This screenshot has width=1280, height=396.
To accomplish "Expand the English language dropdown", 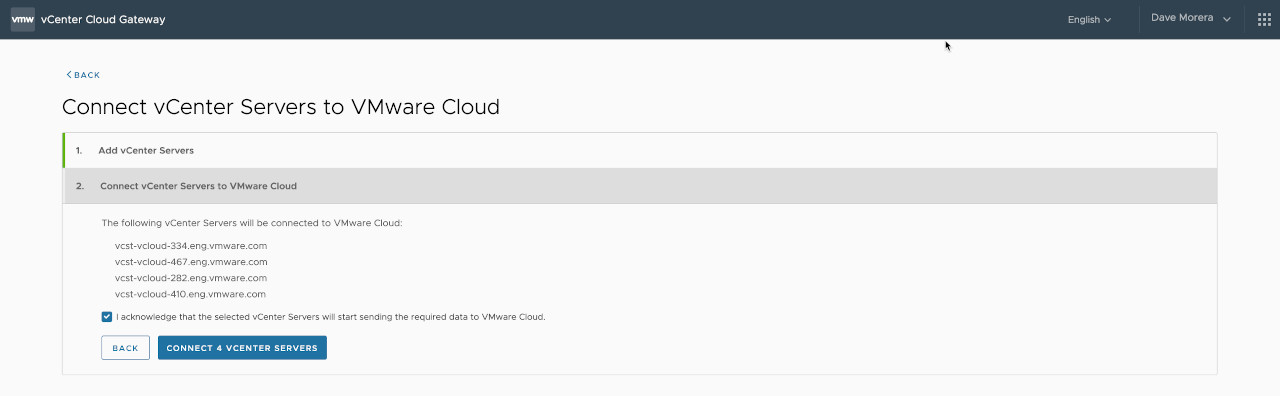I will [1089, 19].
